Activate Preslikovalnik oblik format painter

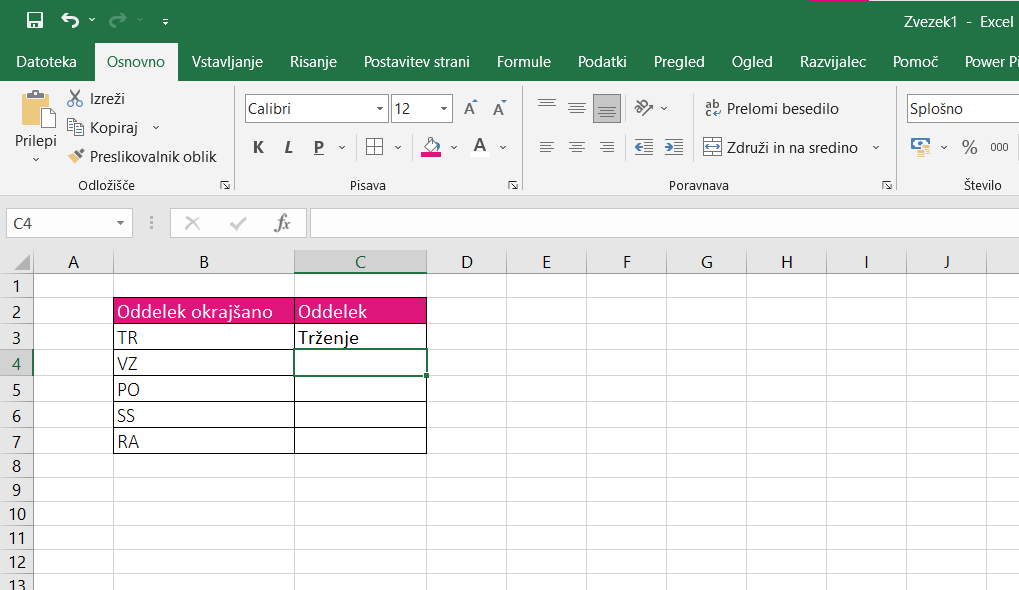tap(142, 157)
